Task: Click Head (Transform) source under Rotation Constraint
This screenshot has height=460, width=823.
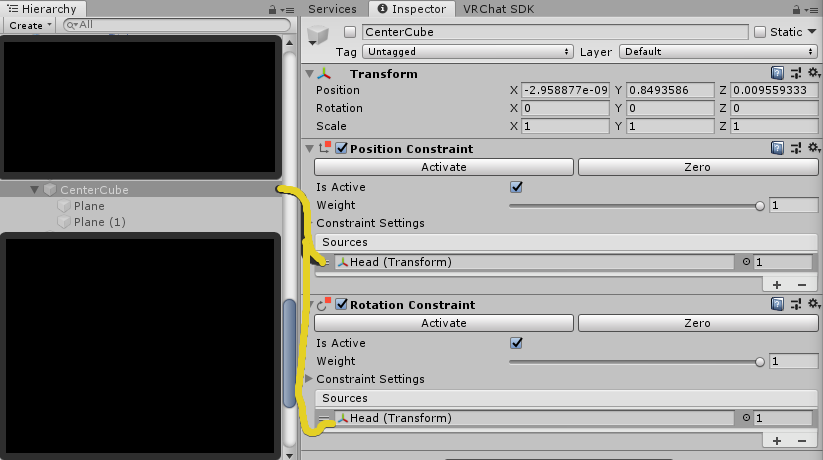Action: 534,418
